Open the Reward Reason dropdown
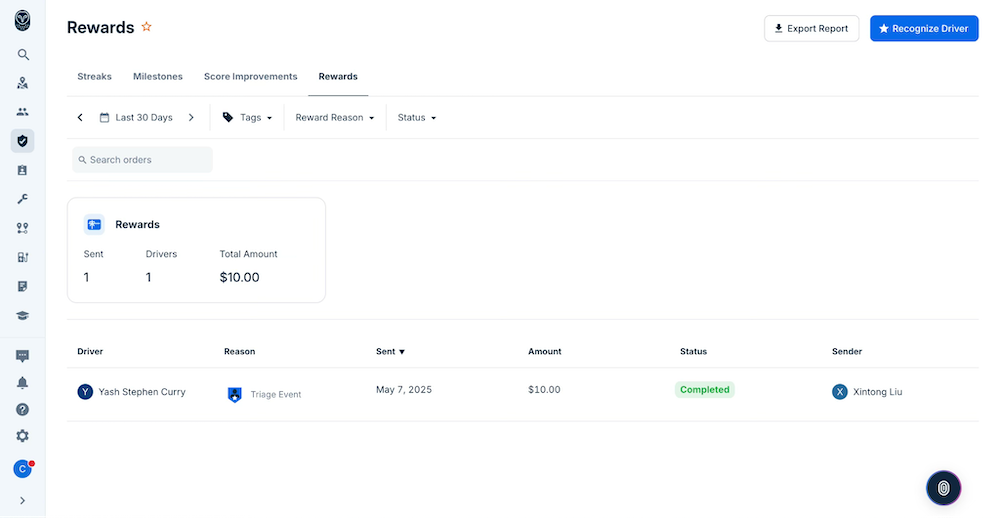The width and height of the screenshot is (1000, 518). pyautogui.click(x=335, y=117)
